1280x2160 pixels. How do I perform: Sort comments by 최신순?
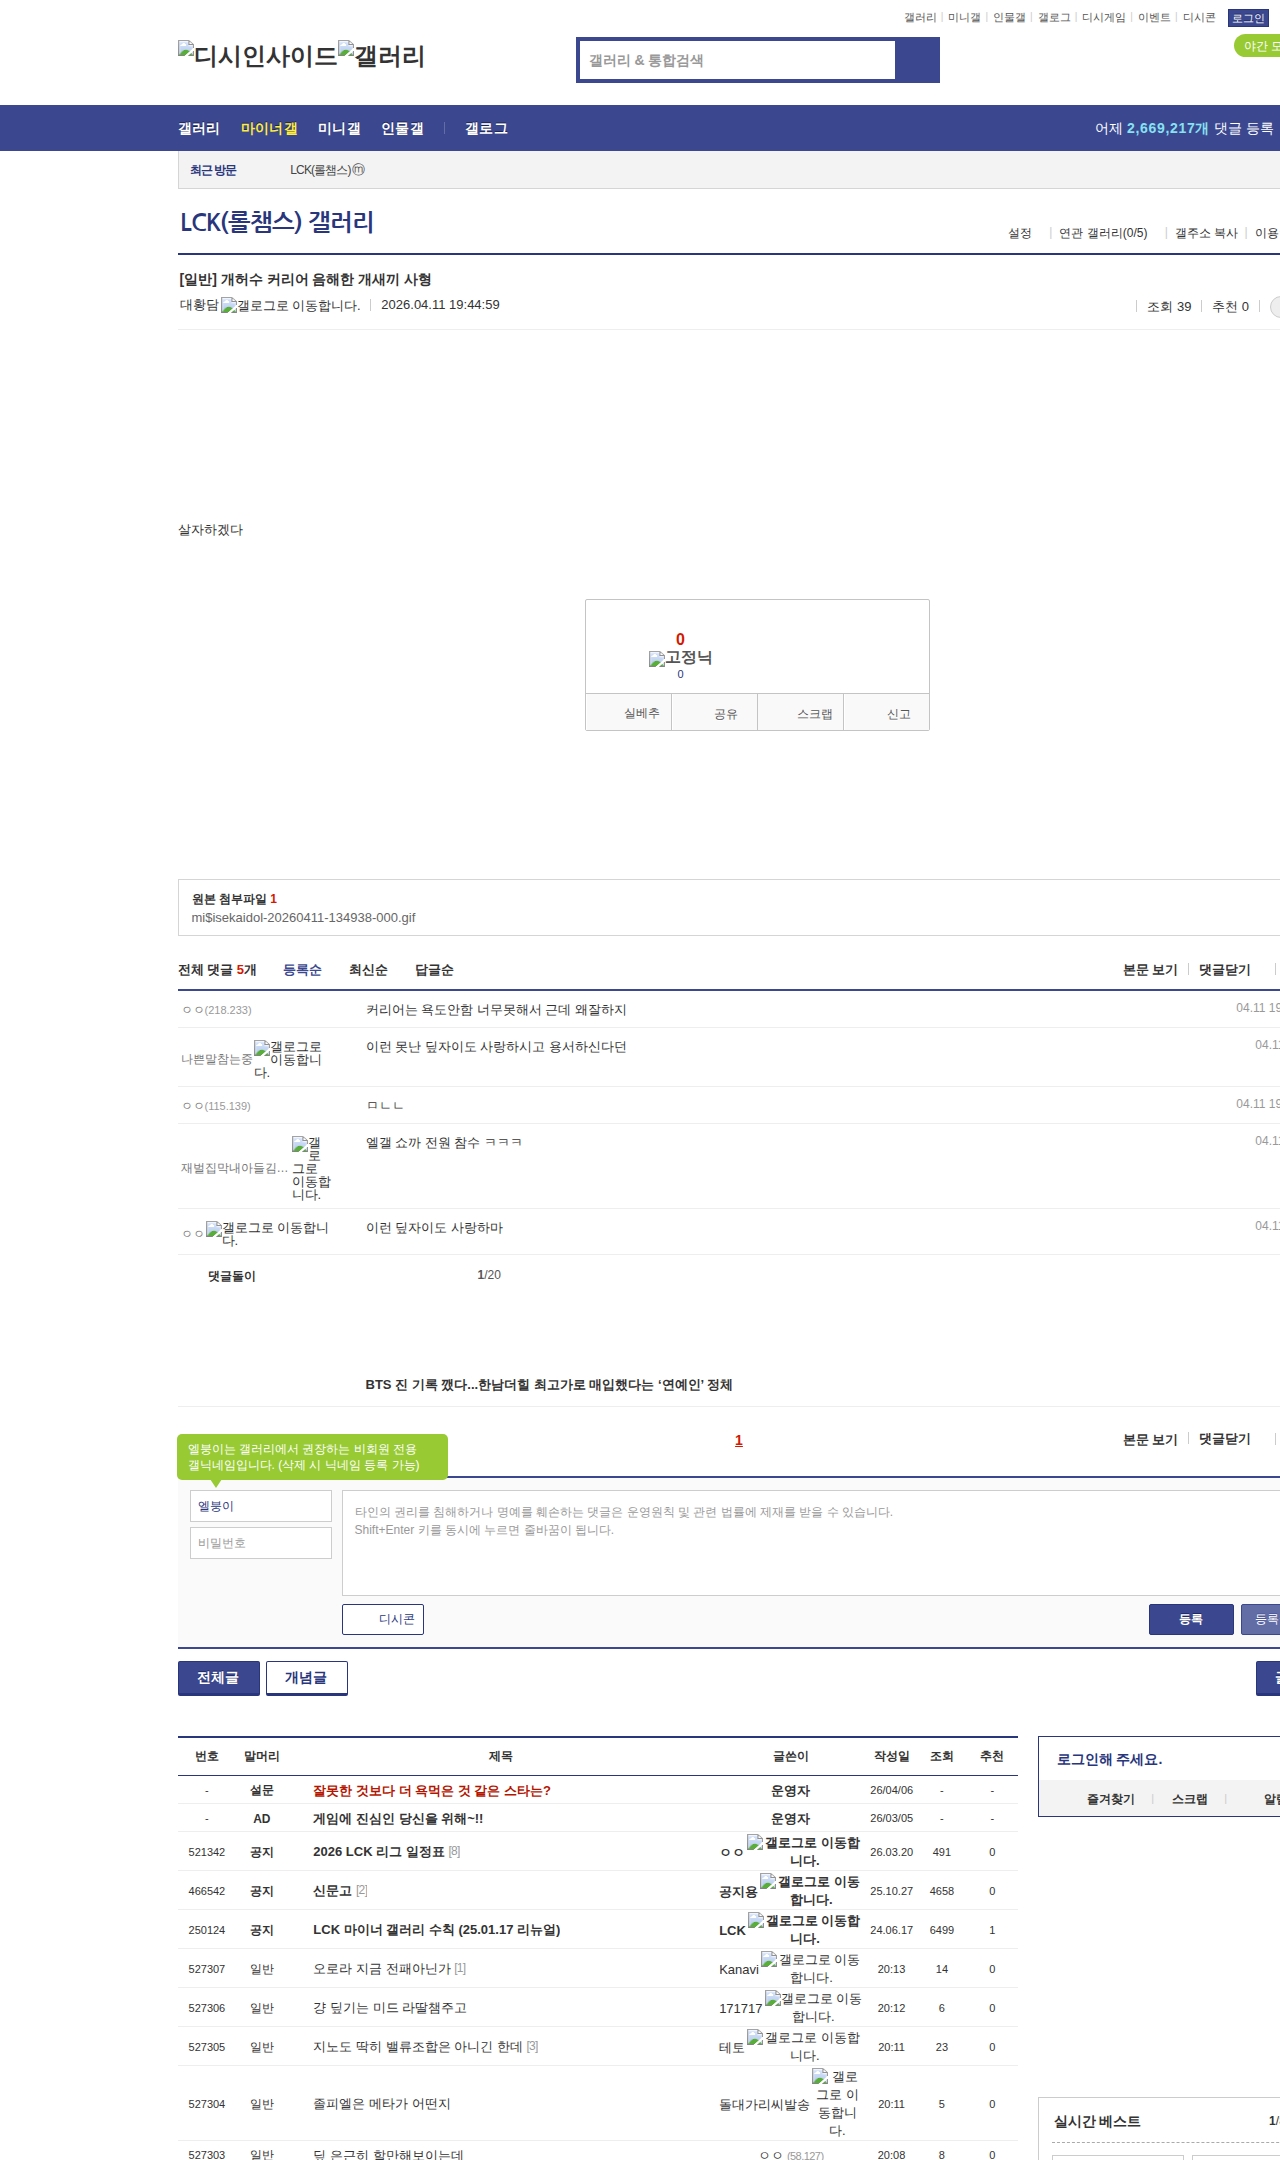(368, 970)
